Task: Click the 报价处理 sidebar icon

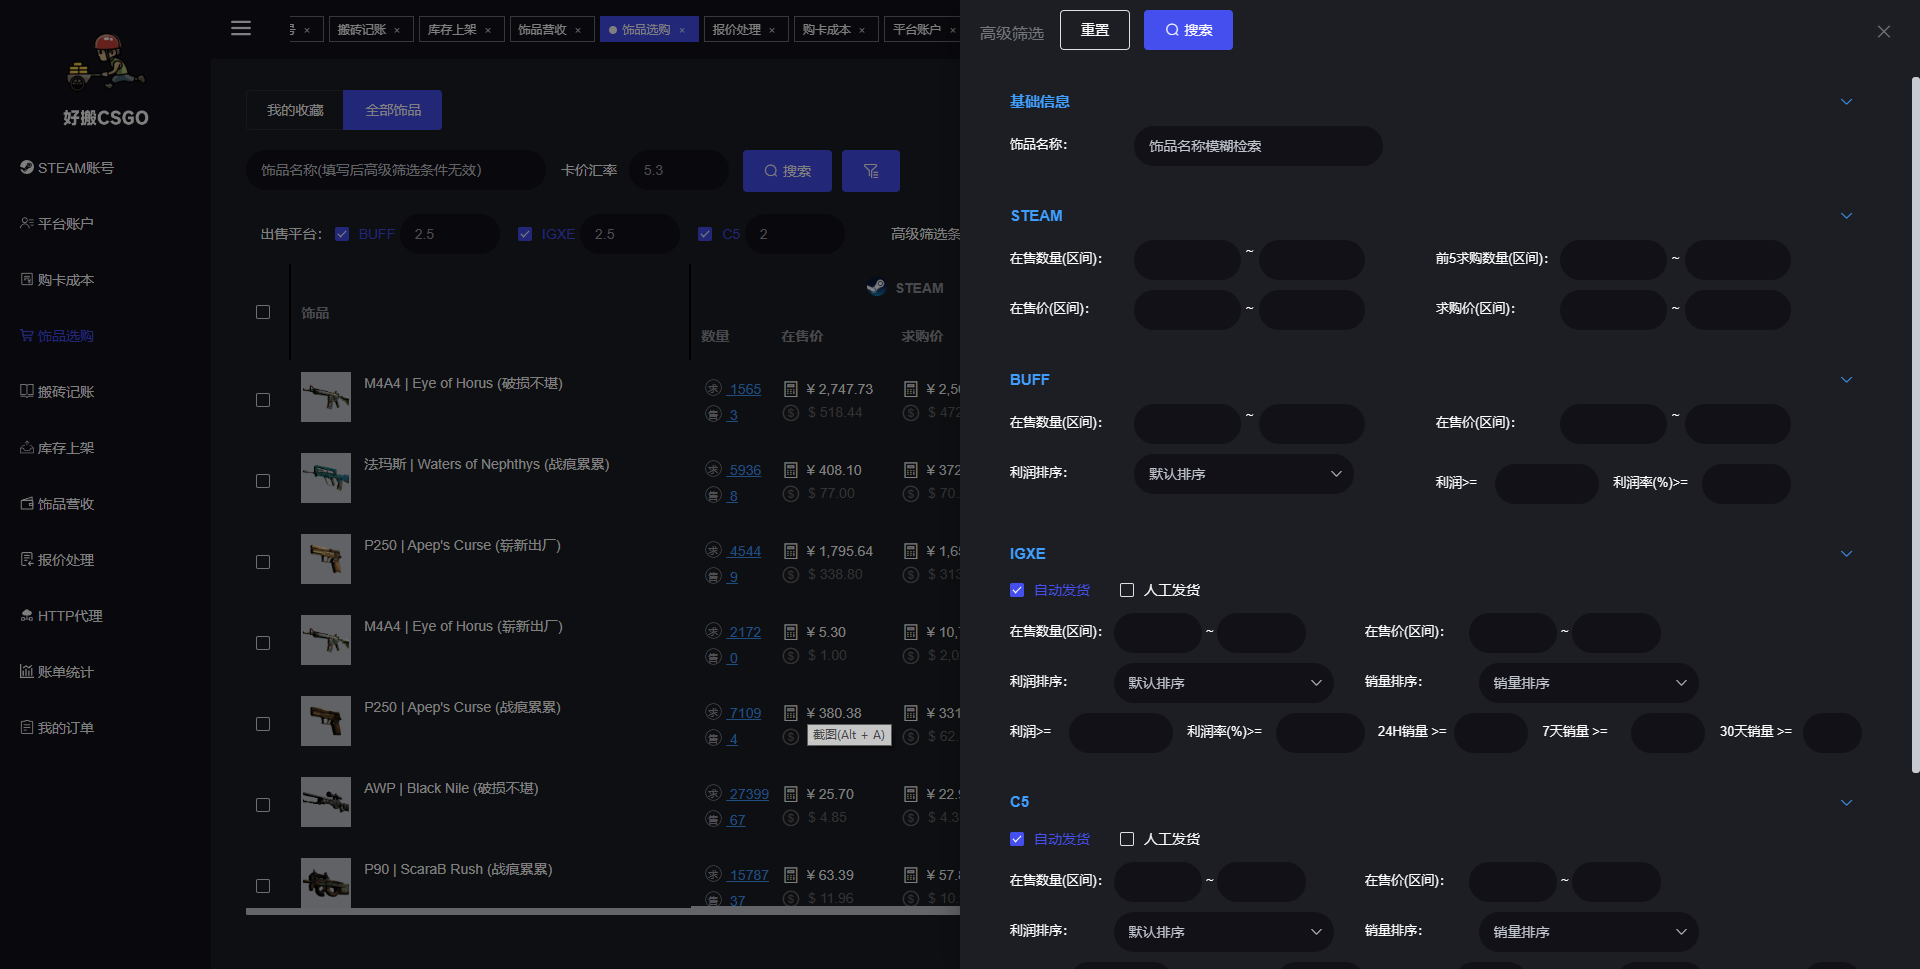Action: [27, 560]
